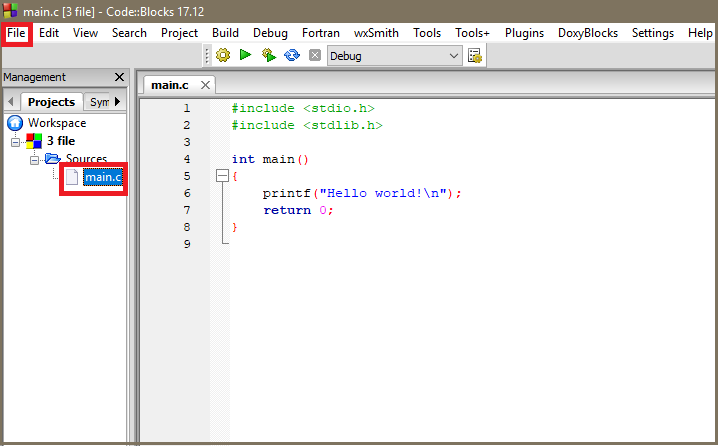Open the DoxyBlocks menu
This screenshot has width=718, height=446.
(x=588, y=33)
